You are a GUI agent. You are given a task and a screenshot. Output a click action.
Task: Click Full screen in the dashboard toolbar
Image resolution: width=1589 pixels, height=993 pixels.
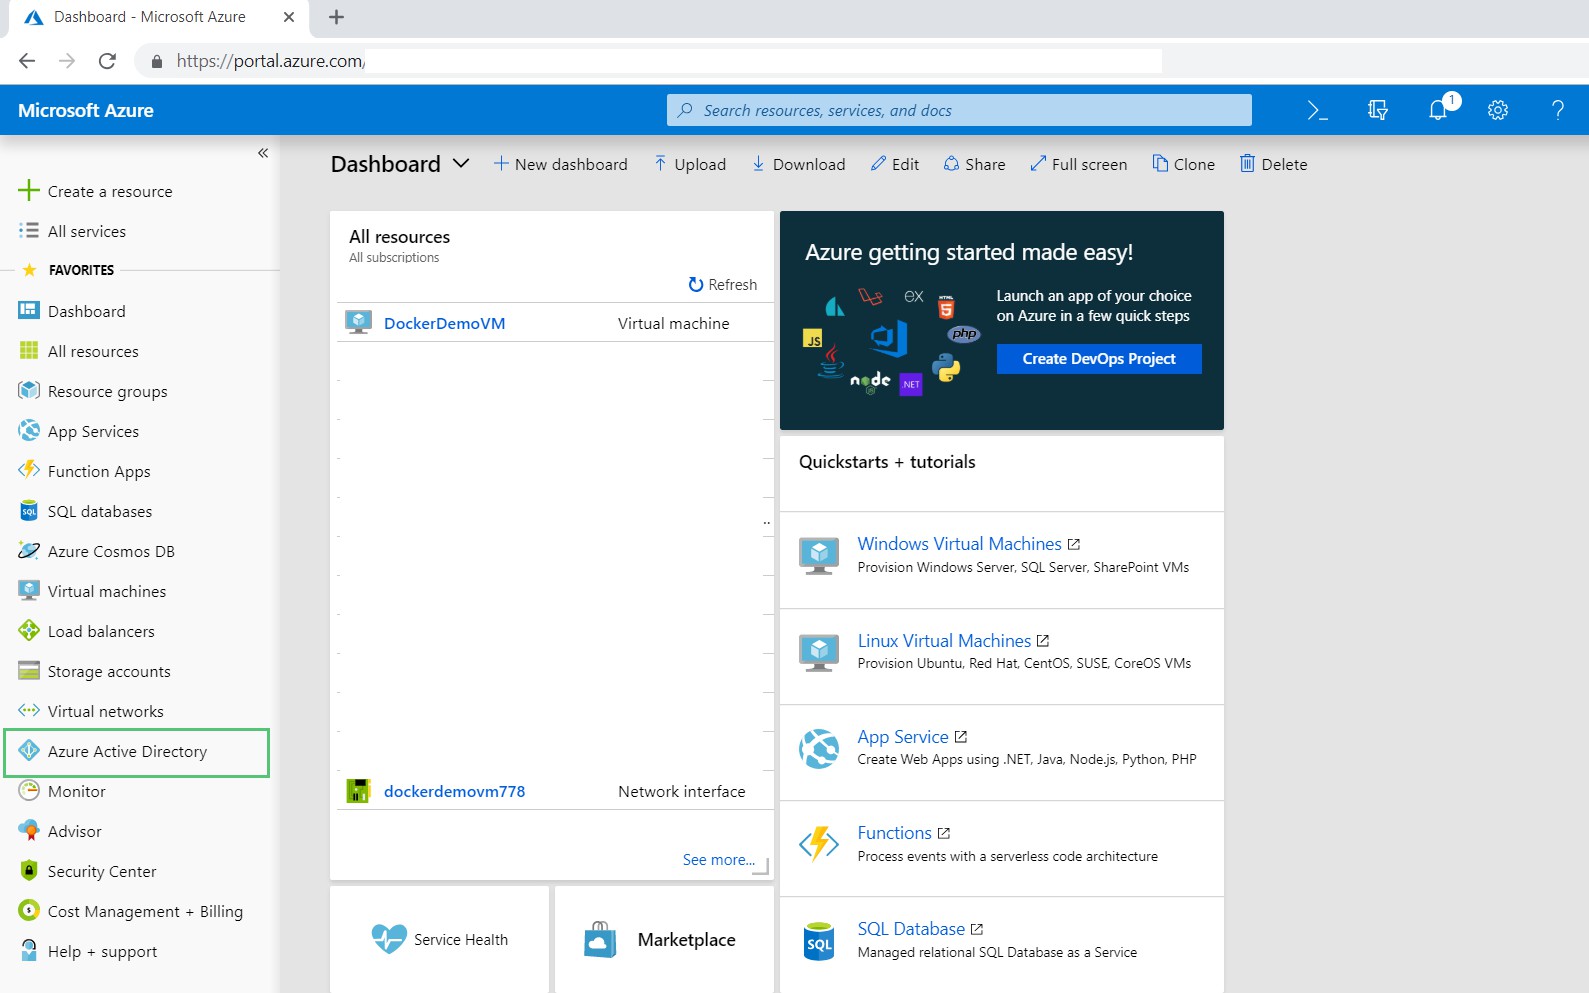tap(1078, 165)
